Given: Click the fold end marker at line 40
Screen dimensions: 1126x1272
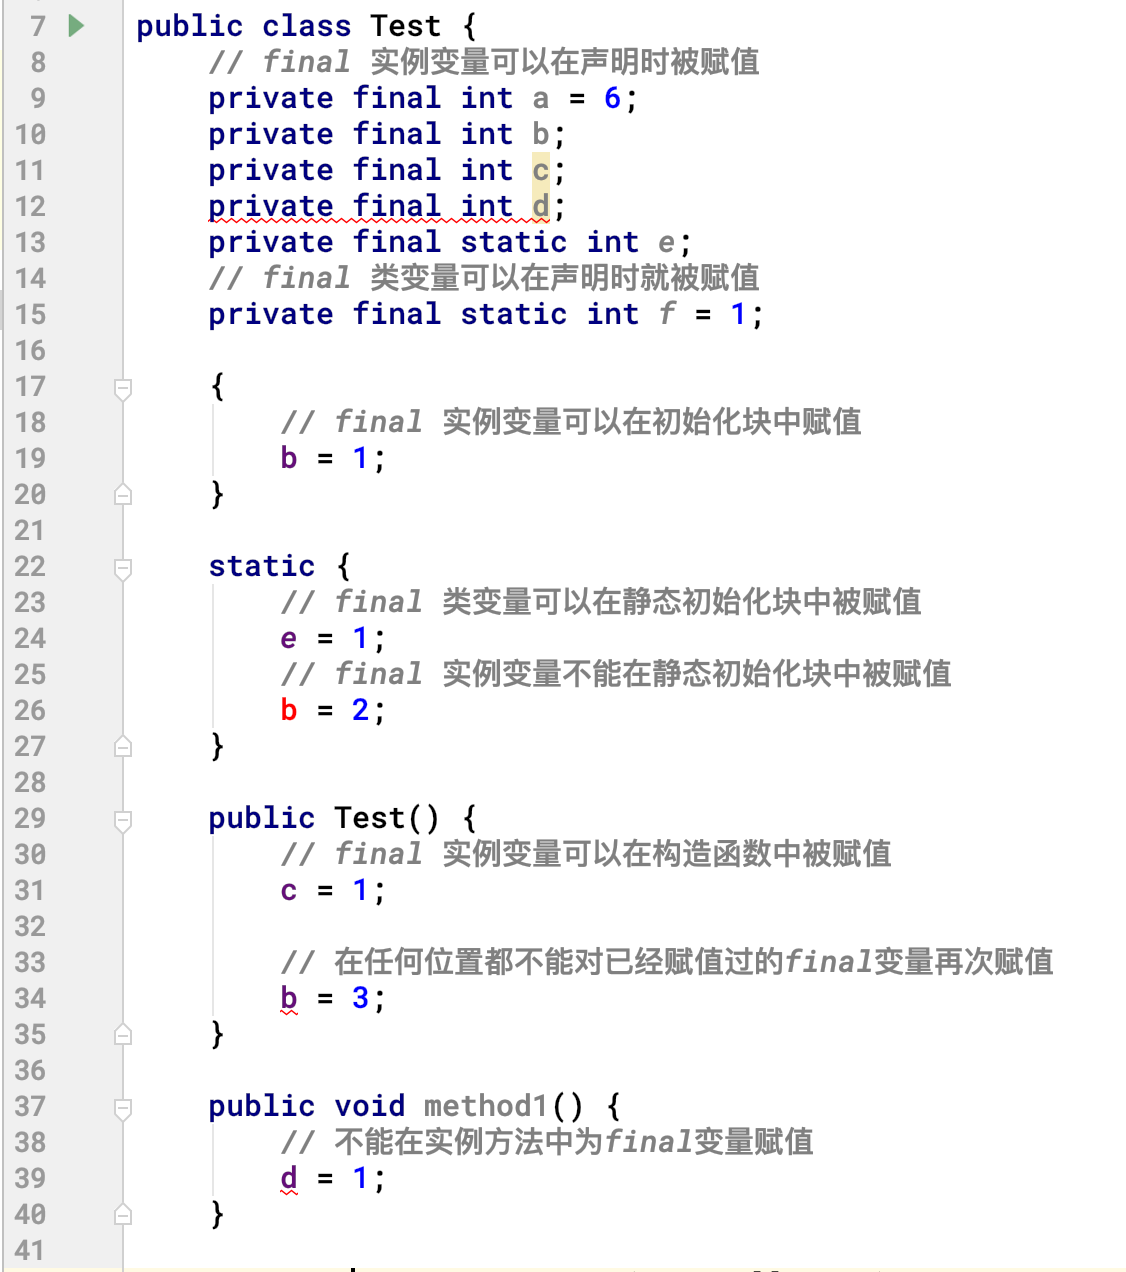Looking at the screenshot, I should pyautogui.click(x=123, y=1214).
